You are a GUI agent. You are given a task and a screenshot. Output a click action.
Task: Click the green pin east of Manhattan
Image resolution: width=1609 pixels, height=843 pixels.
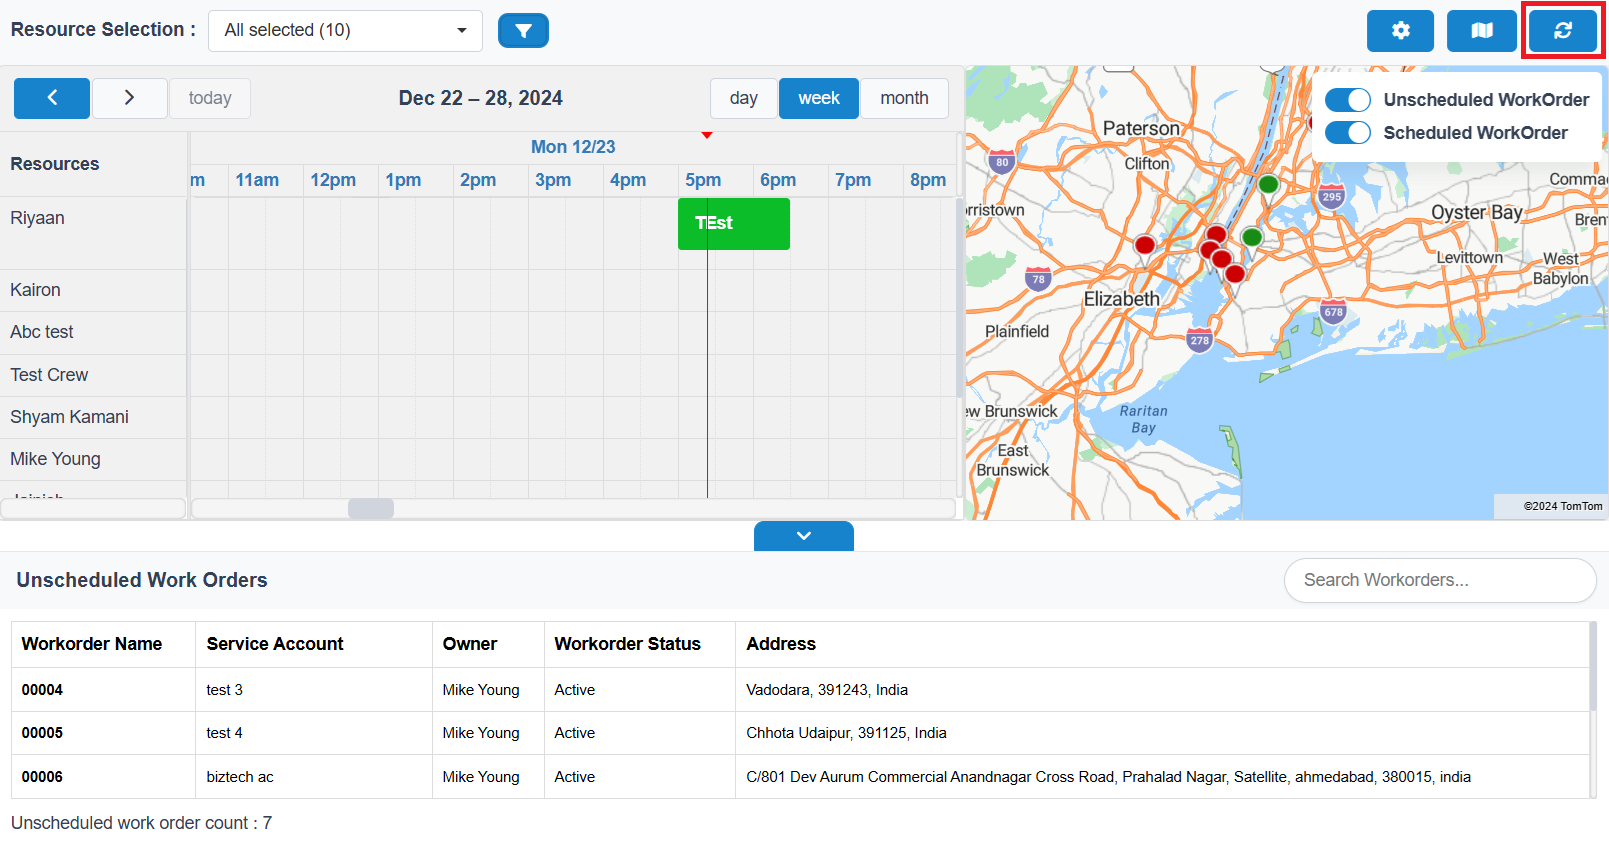[x=1252, y=237]
